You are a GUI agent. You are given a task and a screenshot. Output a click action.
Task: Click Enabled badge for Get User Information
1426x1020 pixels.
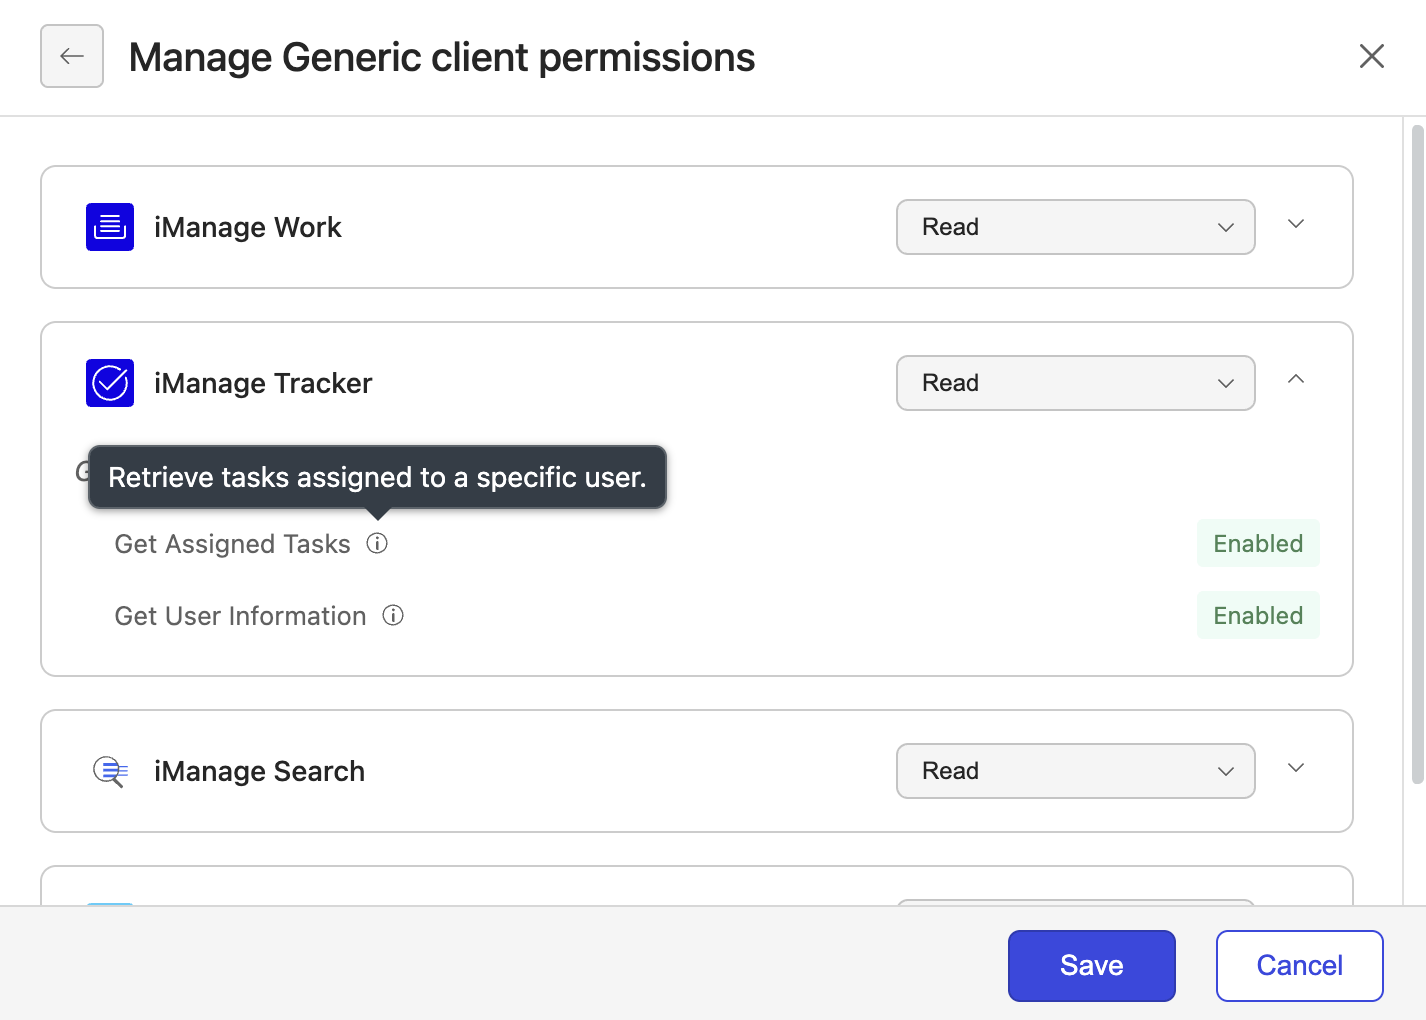[1258, 615]
